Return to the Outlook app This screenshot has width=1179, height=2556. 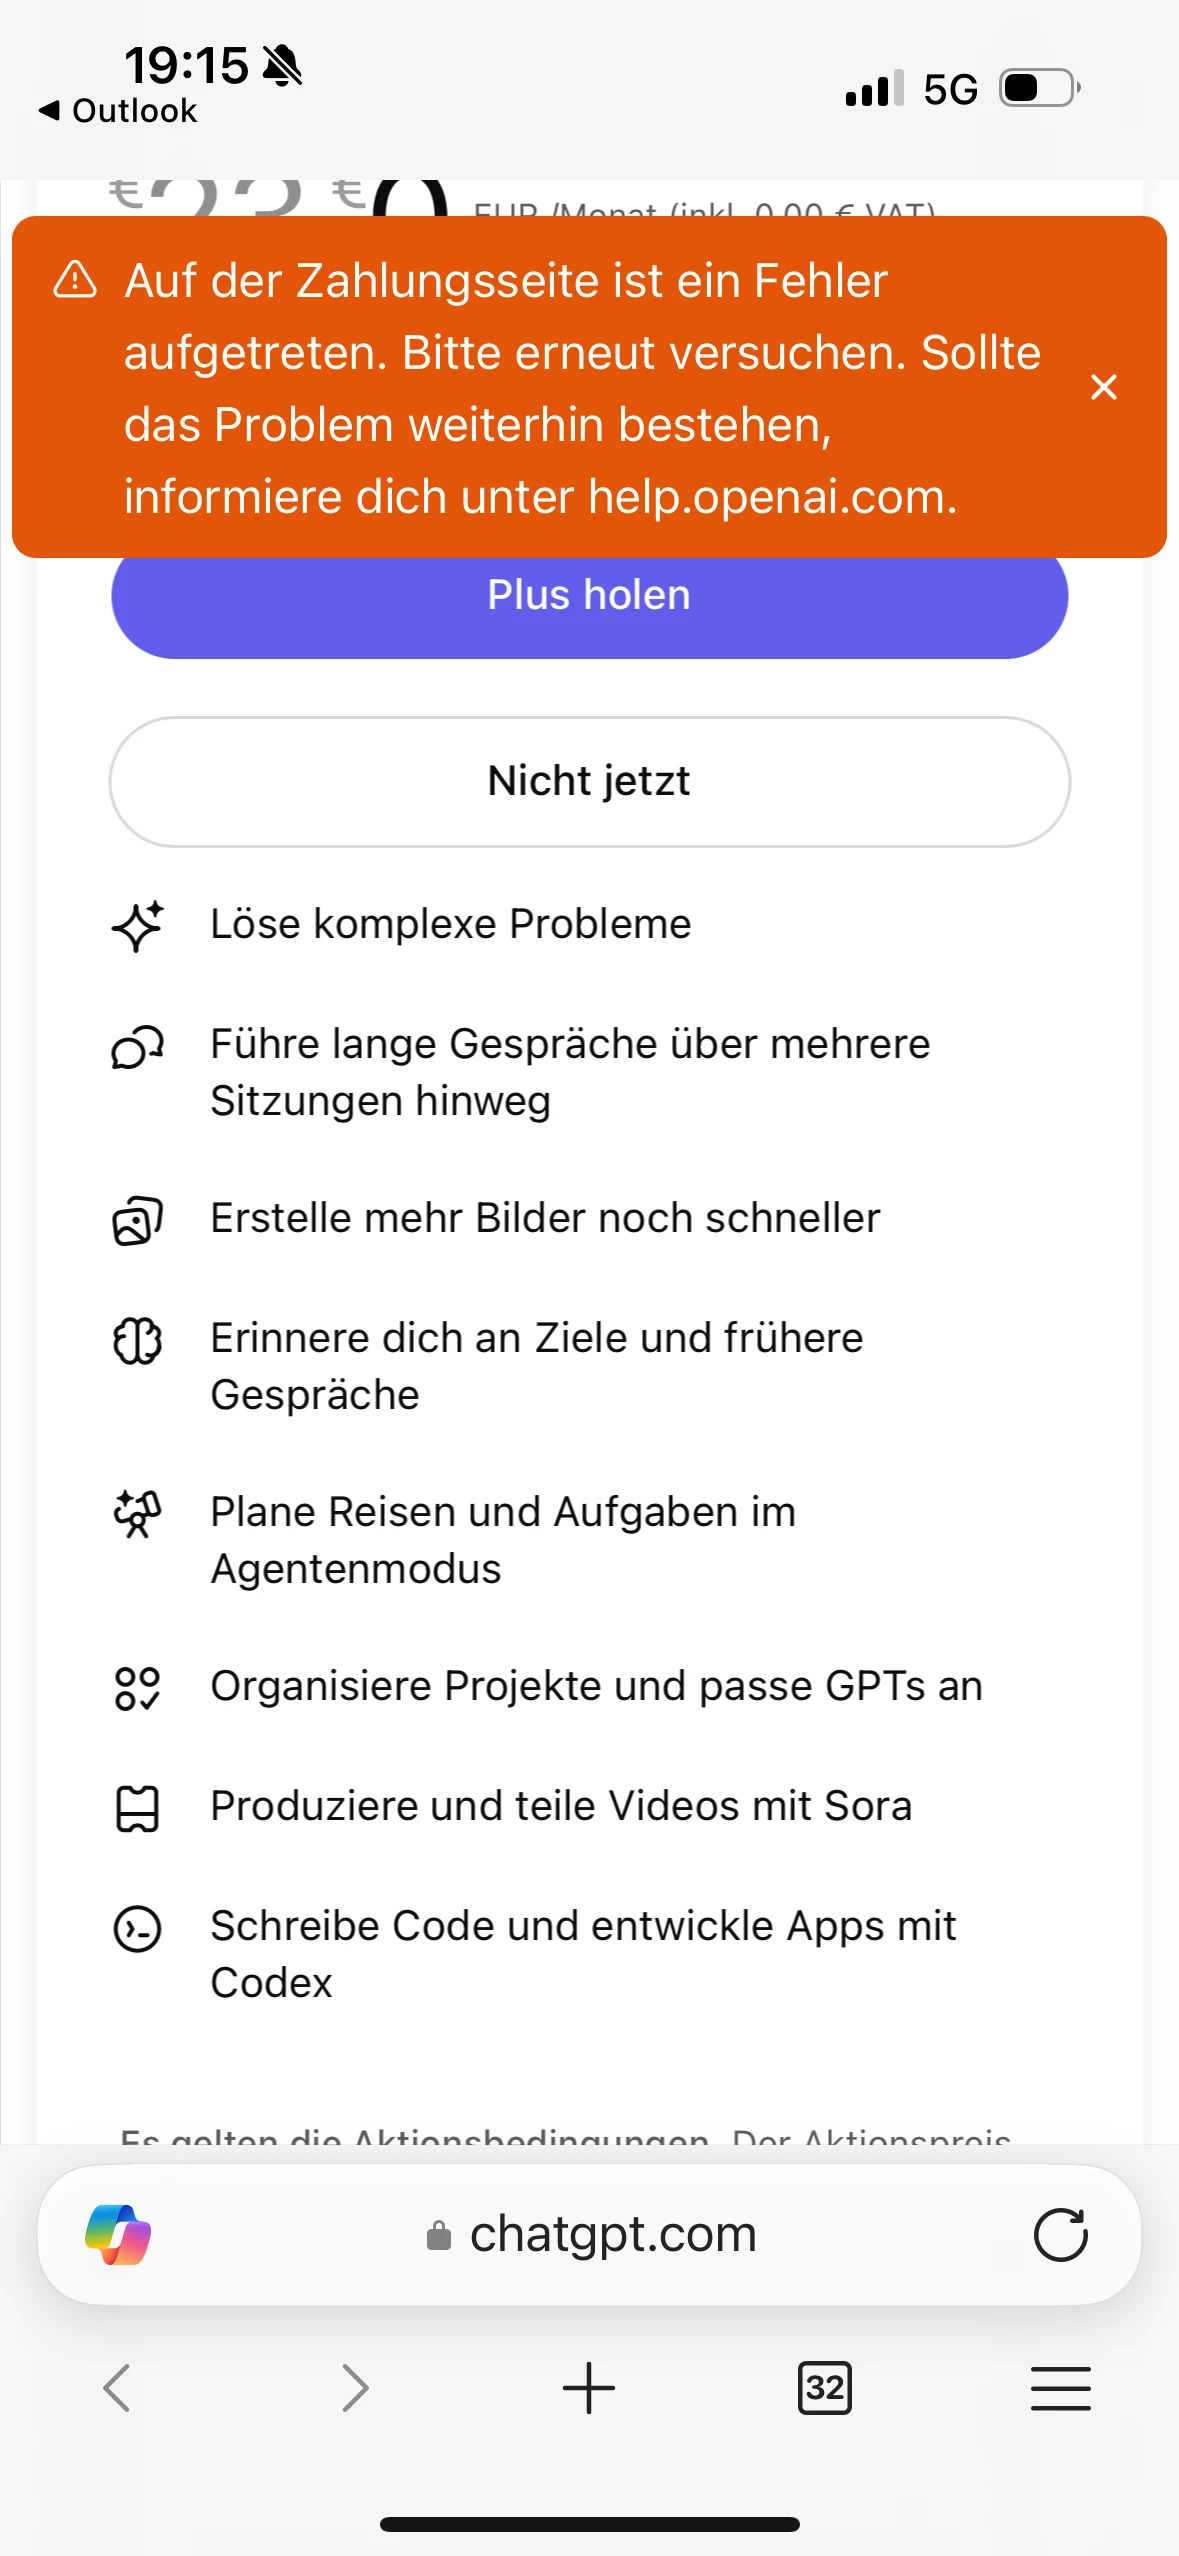118,110
